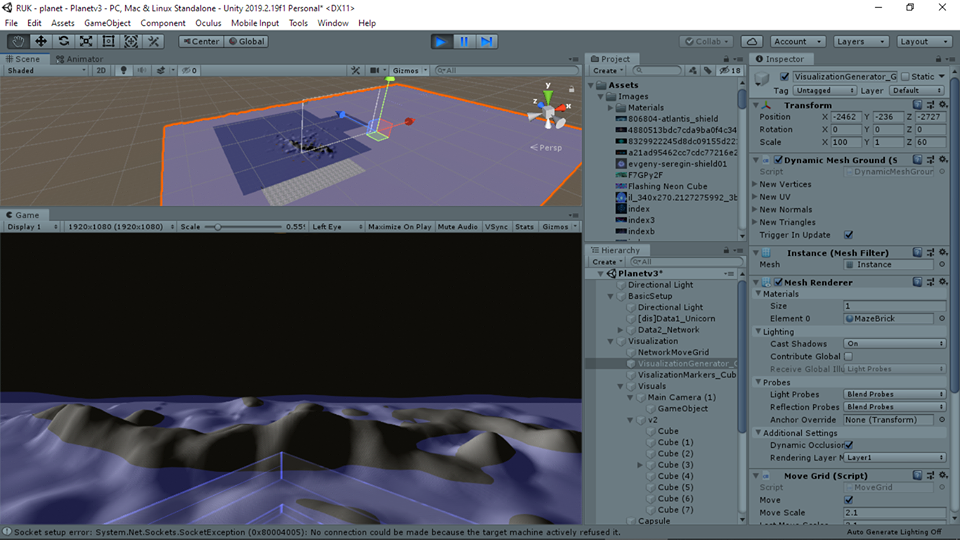Screen dimensions: 960x540
Task: Enable Contribute Global checkbox
Action: 849,356
